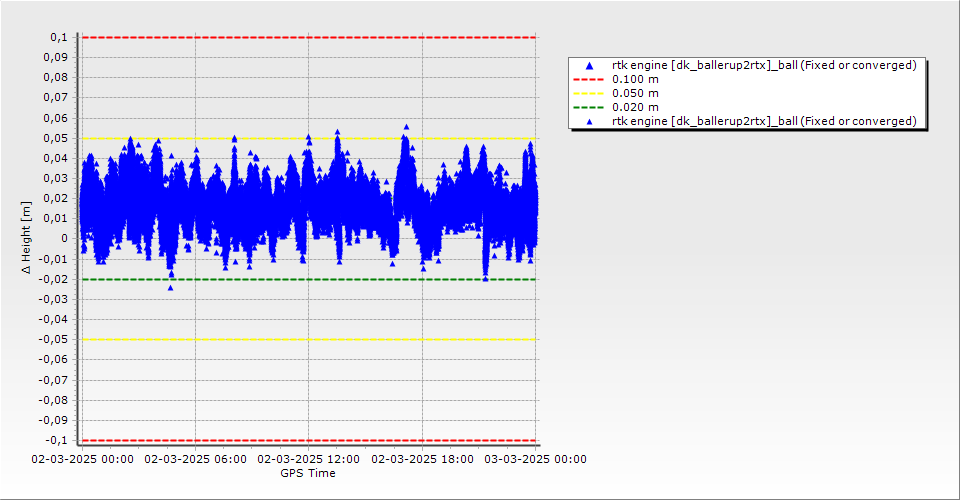
Task: Click the '0,06' y-axis label
Action: [56, 118]
